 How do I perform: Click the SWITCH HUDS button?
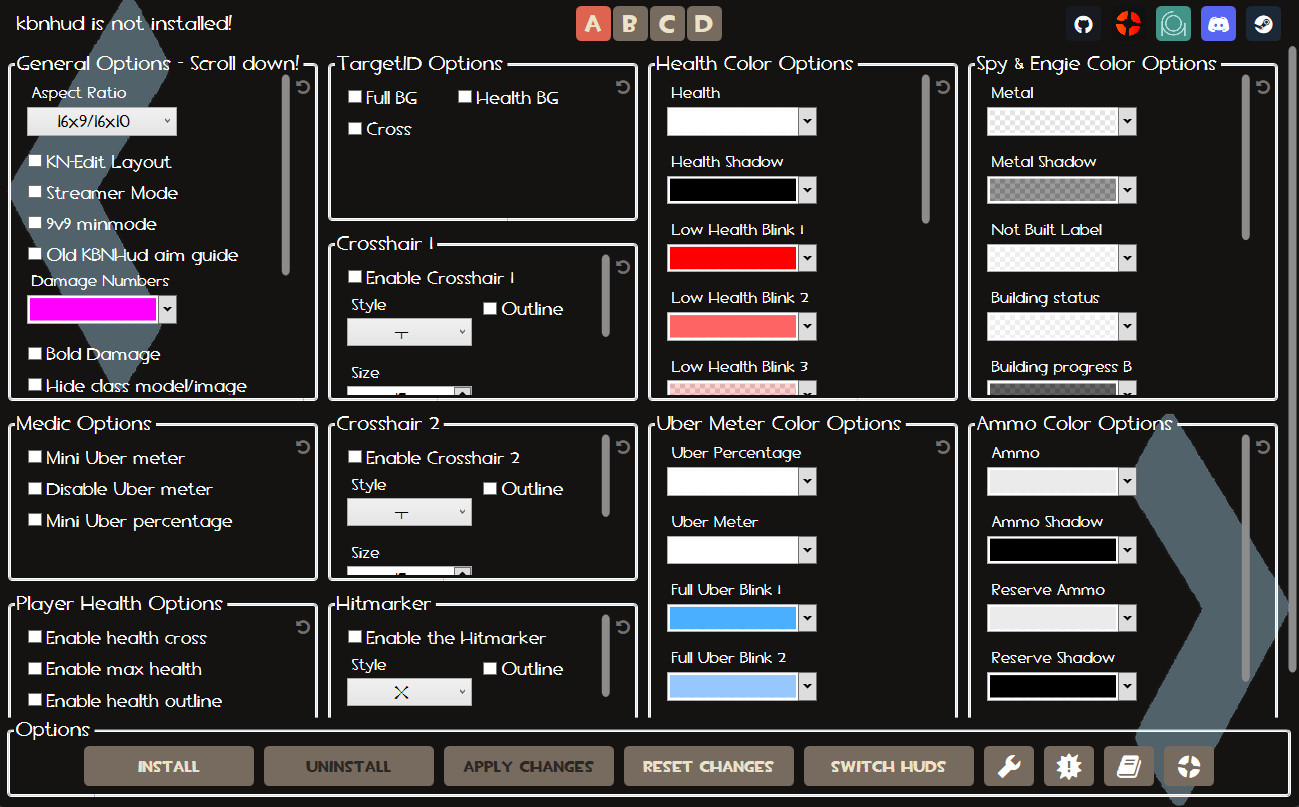tap(888, 765)
